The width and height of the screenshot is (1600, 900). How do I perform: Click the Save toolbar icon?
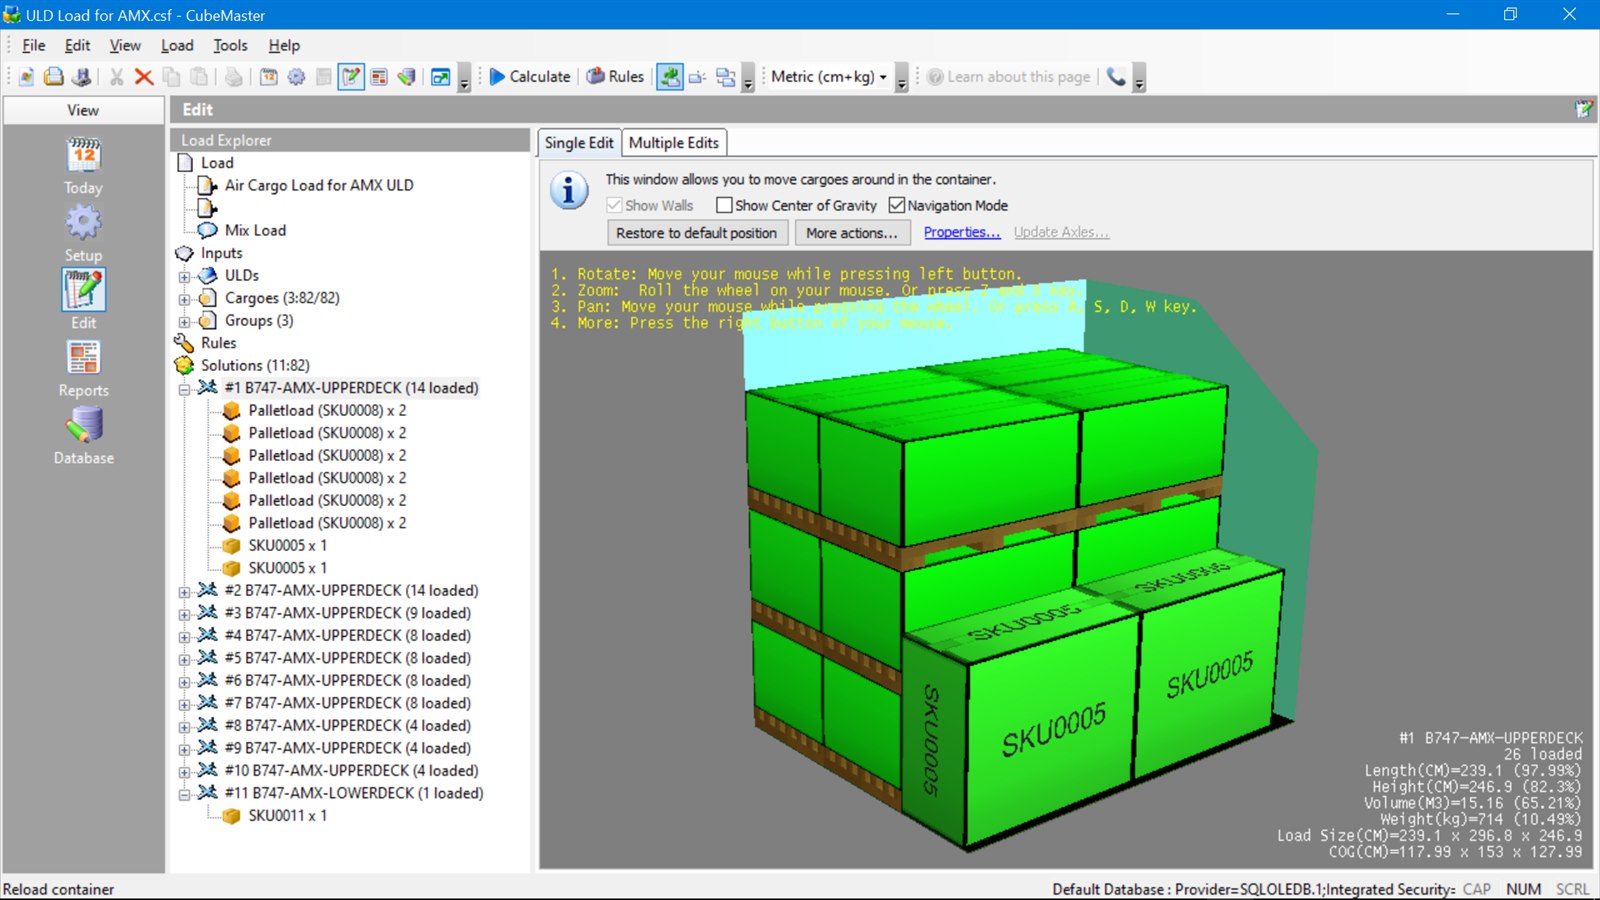click(x=82, y=77)
